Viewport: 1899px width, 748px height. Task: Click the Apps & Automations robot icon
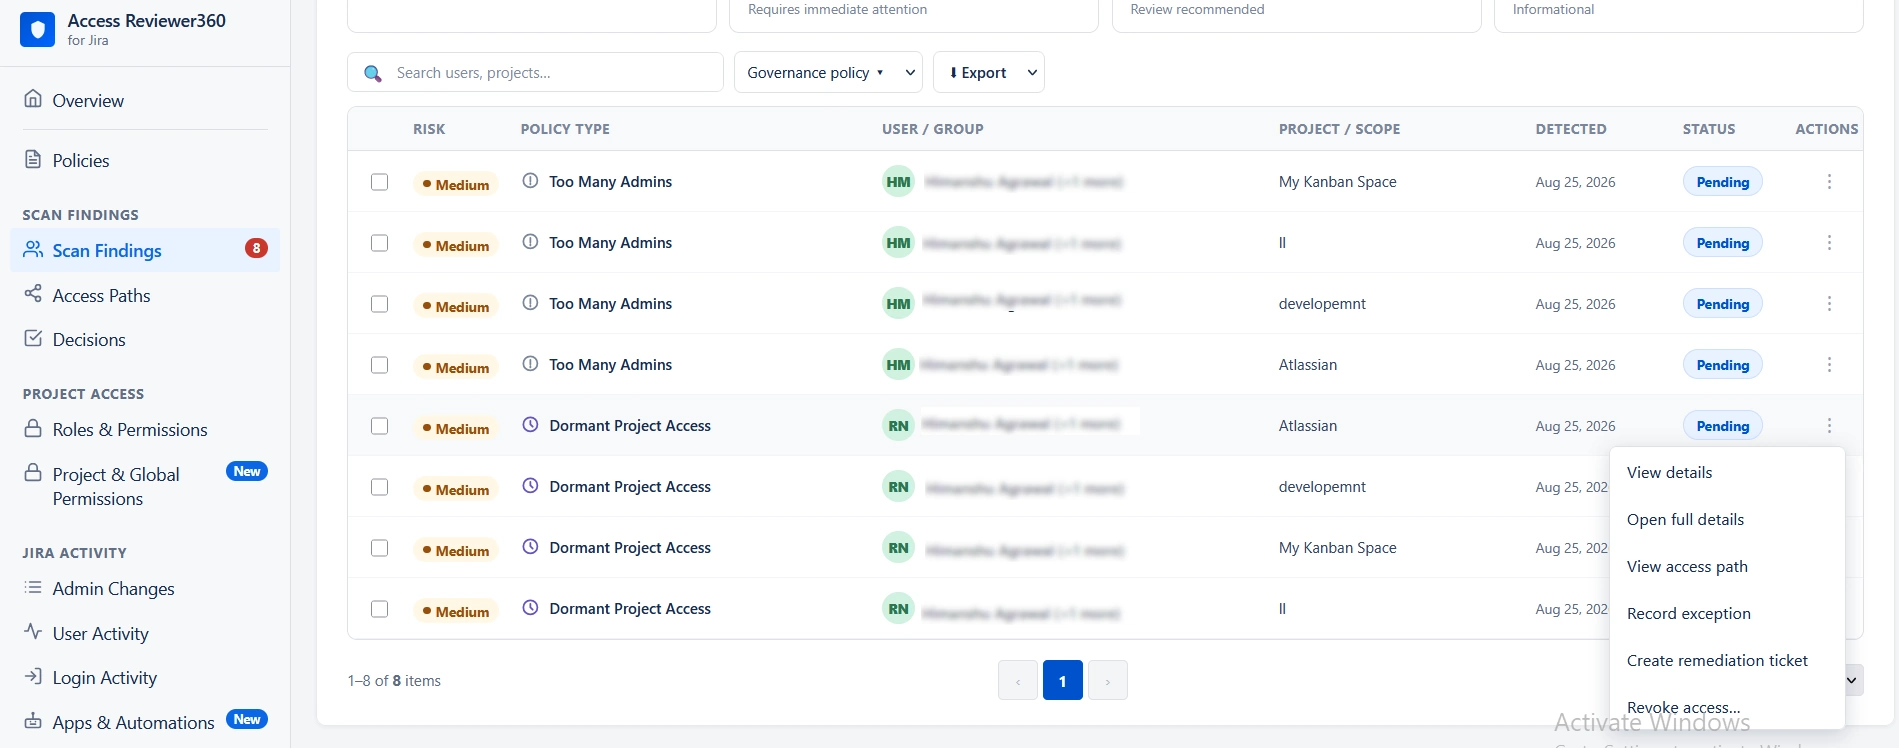[33, 721]
